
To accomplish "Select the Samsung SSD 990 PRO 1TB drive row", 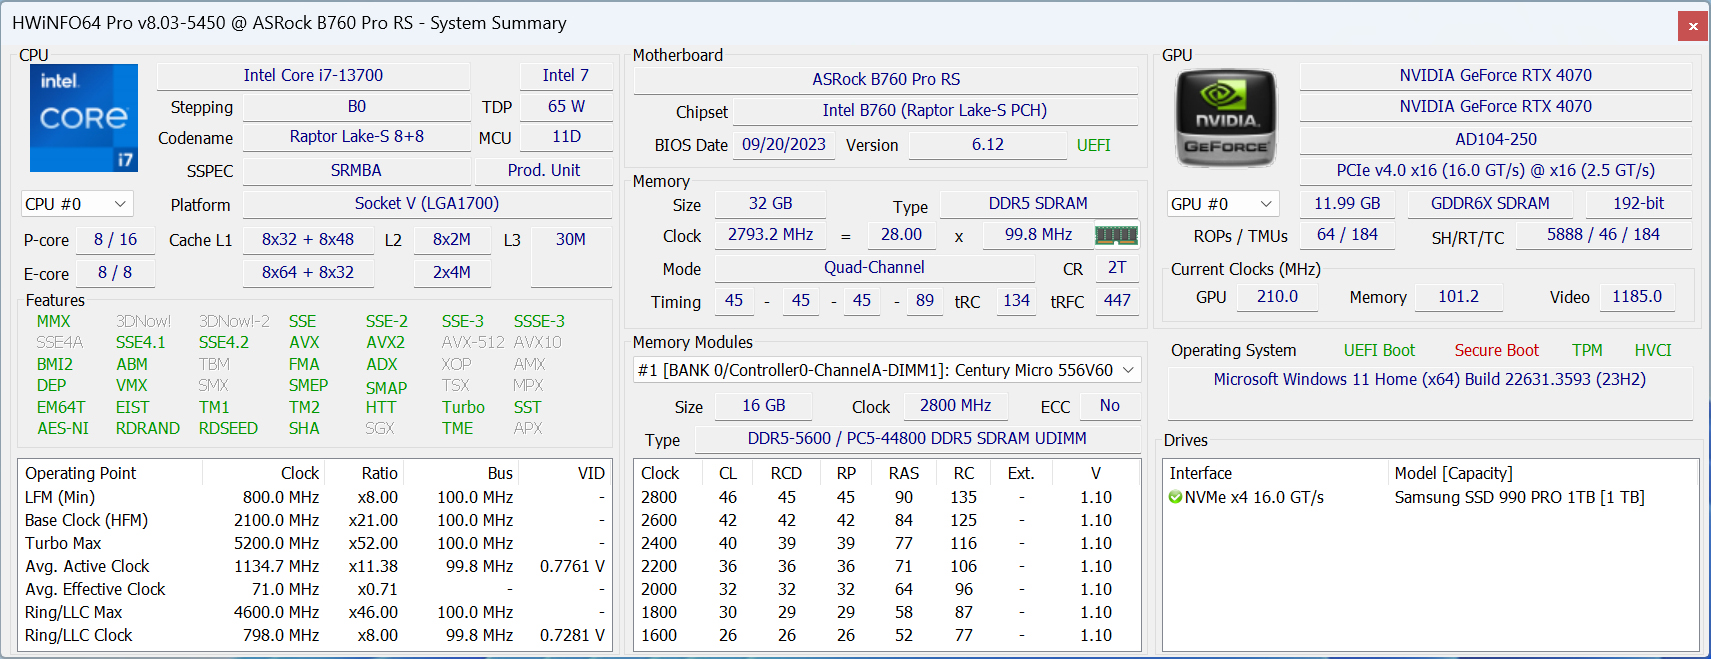I will (x=1430, y=498).
